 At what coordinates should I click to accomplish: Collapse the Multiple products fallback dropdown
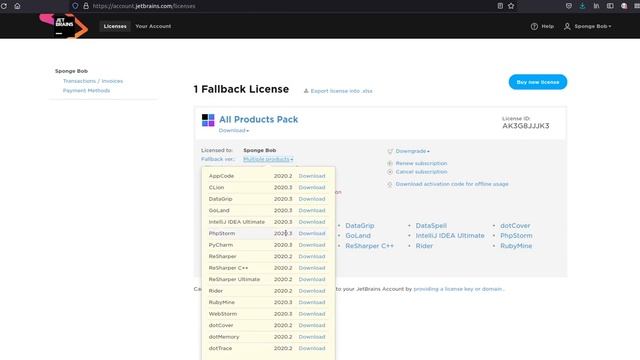268,159
